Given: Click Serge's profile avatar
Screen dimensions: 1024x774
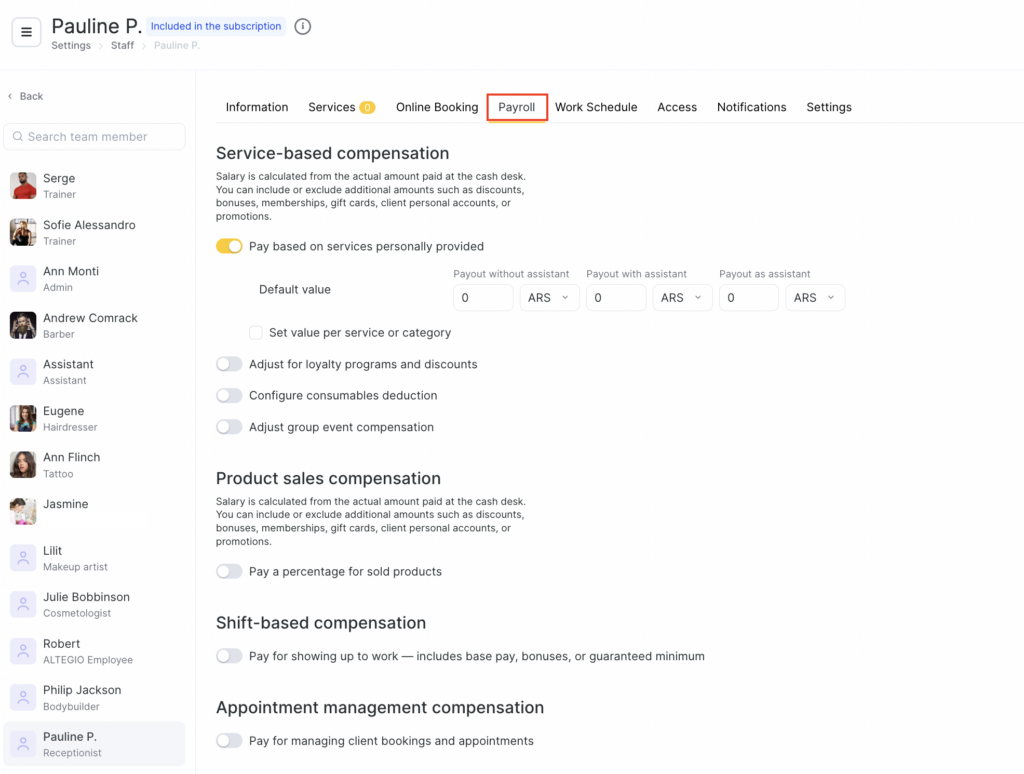Looking at the screenshot, I should pos(23,186).
